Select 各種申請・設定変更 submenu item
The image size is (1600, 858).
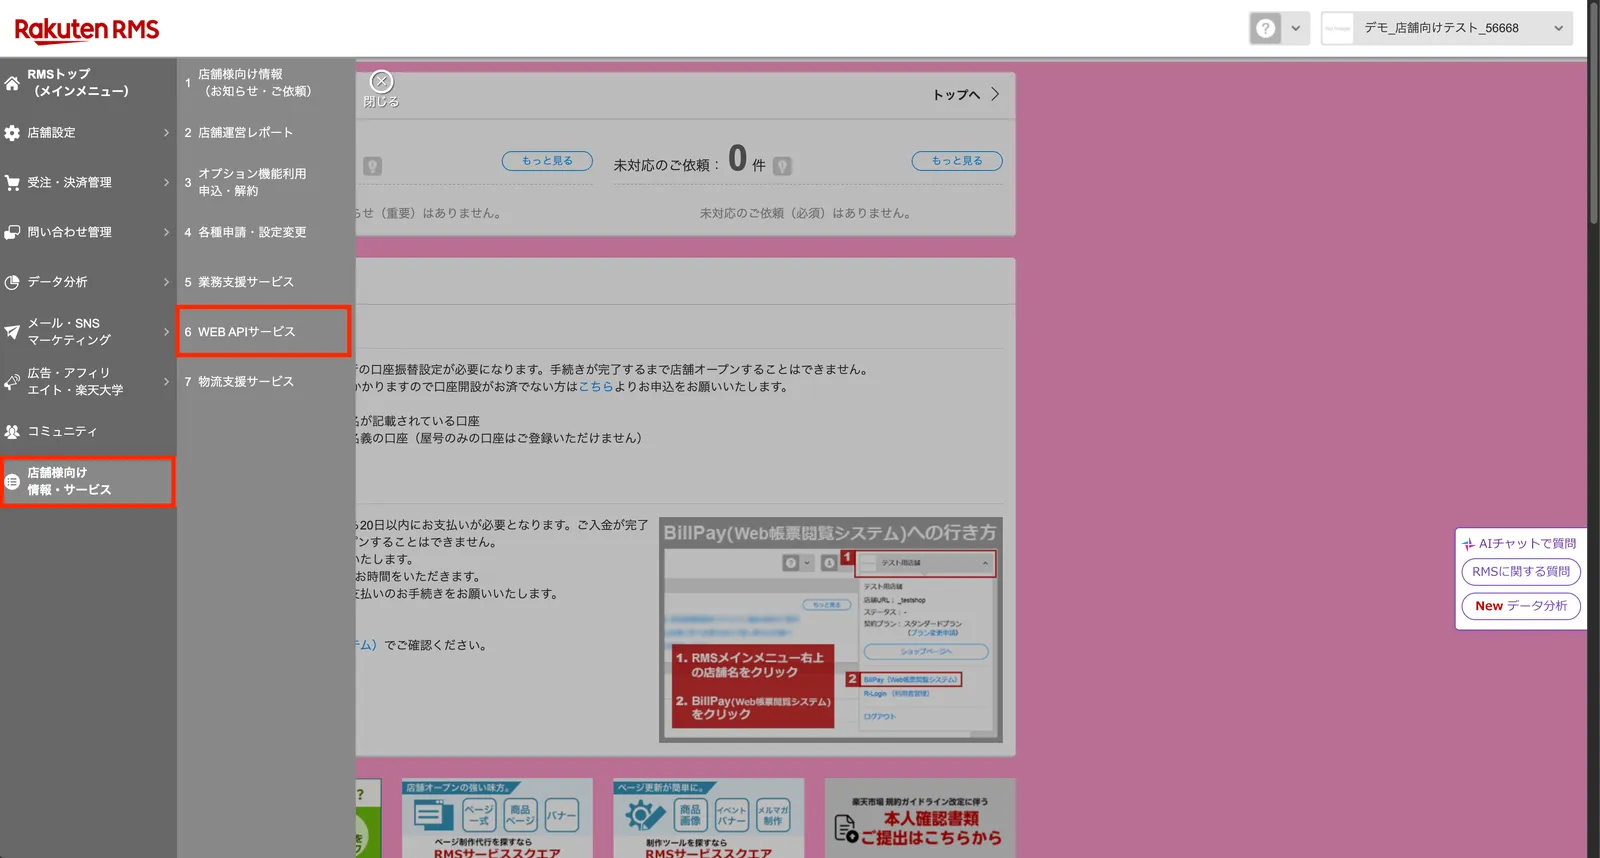(265, 232)
